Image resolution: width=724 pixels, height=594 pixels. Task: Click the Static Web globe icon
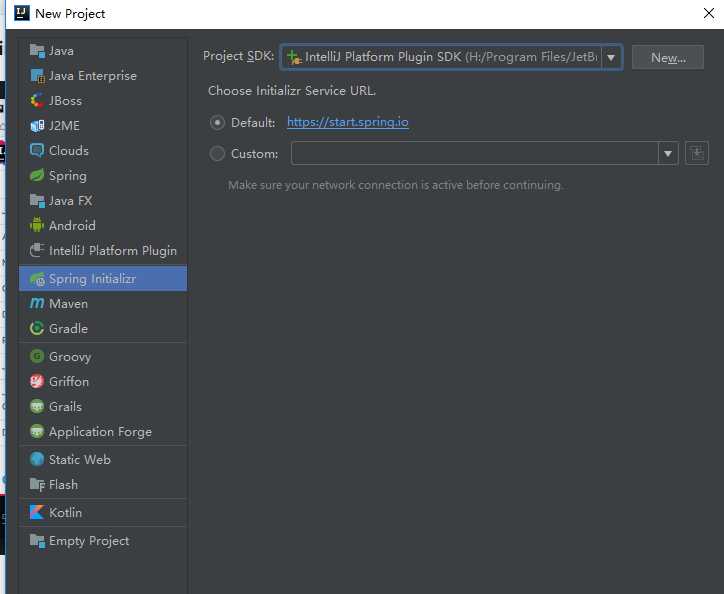pyautogui.click(x=37, y=459)
